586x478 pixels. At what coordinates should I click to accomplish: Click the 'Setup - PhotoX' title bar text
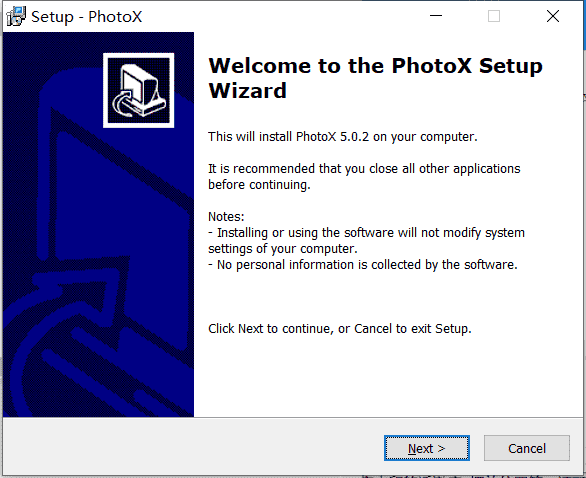(x=86, y=17)
